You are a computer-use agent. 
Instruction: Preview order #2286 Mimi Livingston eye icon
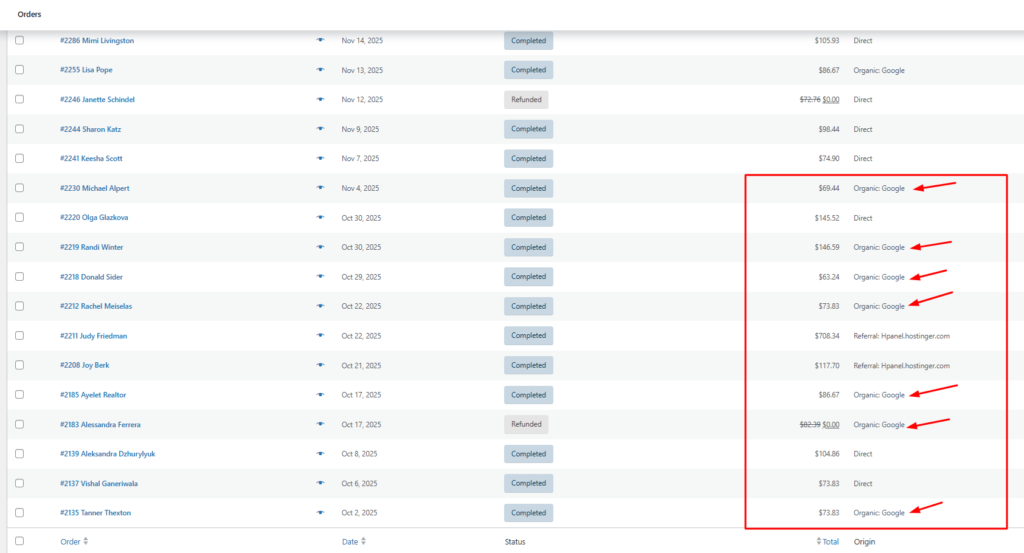[x=320, y=40]
